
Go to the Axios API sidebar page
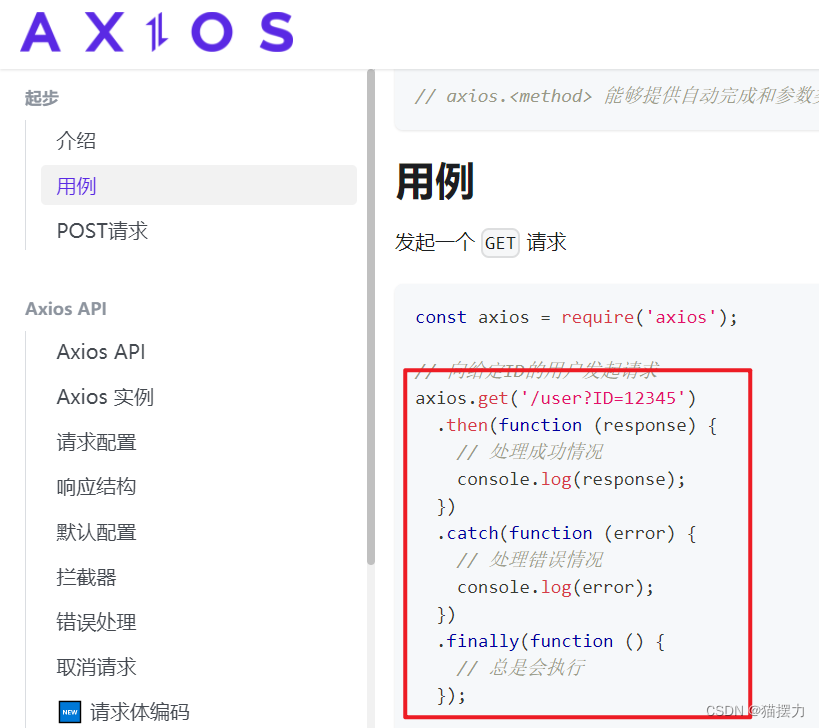[101, 352]
